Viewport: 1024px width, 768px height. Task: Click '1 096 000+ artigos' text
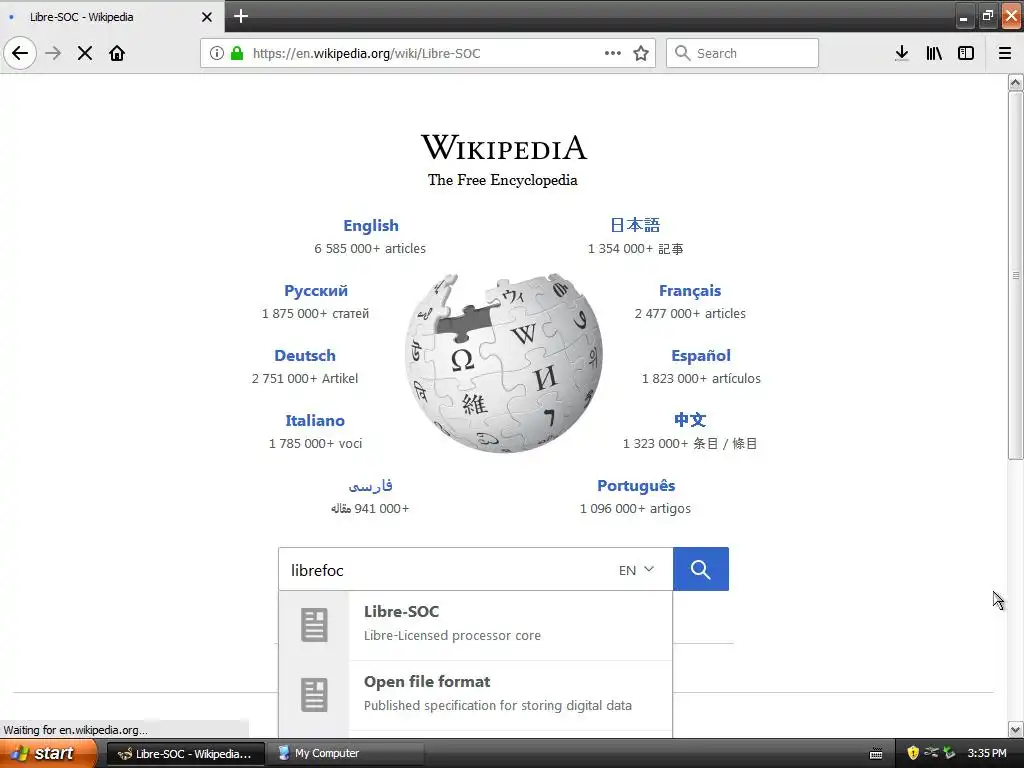[x=635, y=508]
